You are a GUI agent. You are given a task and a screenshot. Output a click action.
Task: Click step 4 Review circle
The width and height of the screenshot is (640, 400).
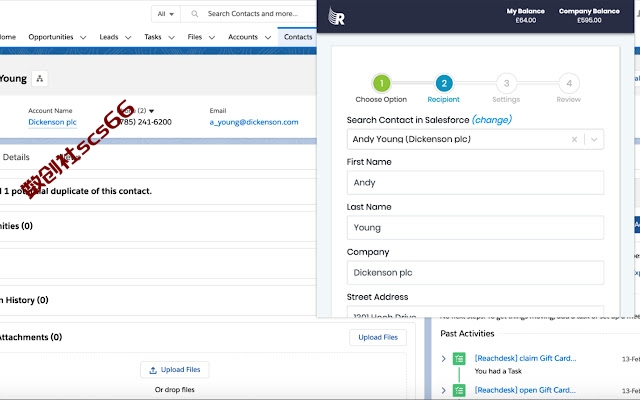coord(569,83)
